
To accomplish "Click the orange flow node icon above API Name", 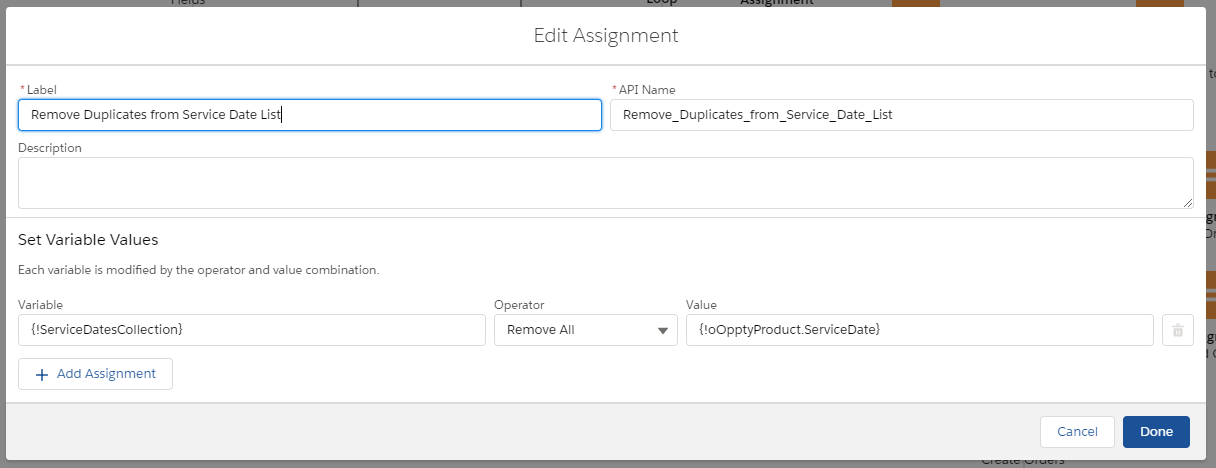I will coord(915,3).
